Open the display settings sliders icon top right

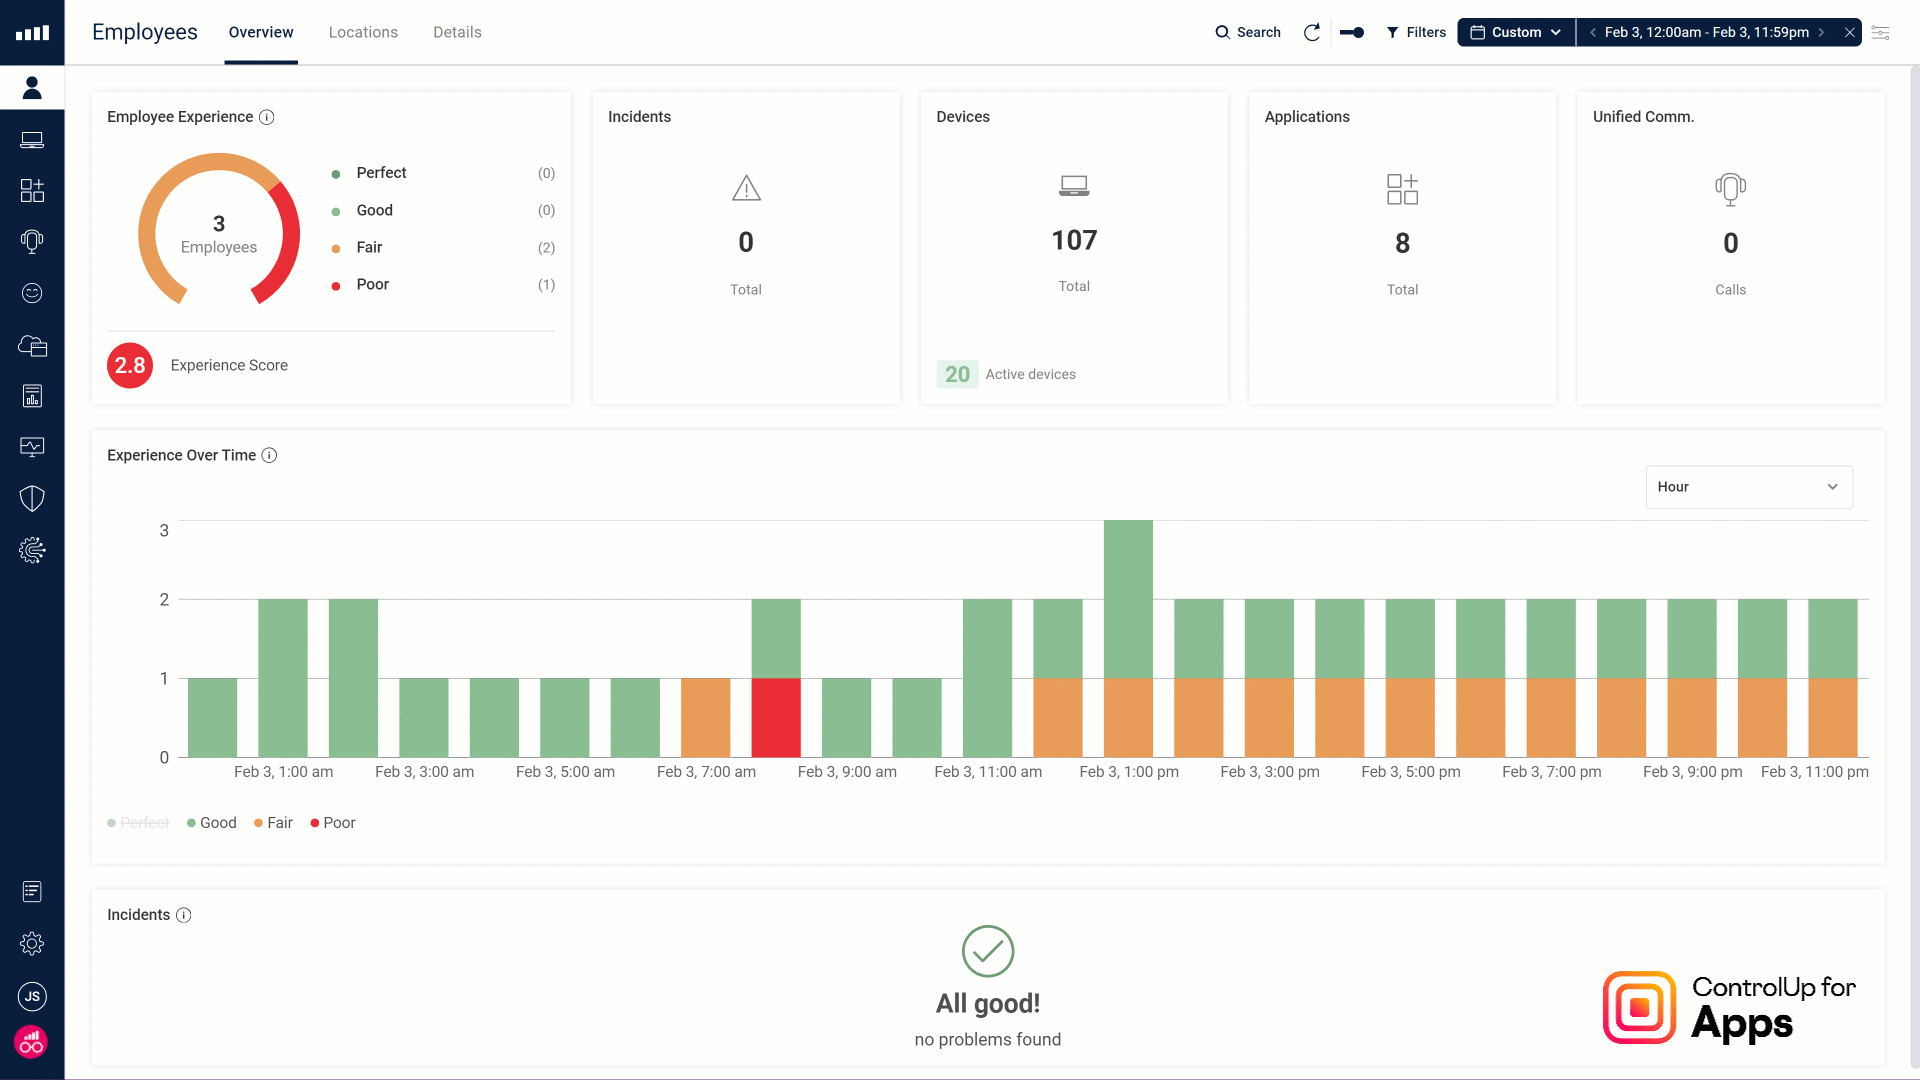click(1882, 33)
